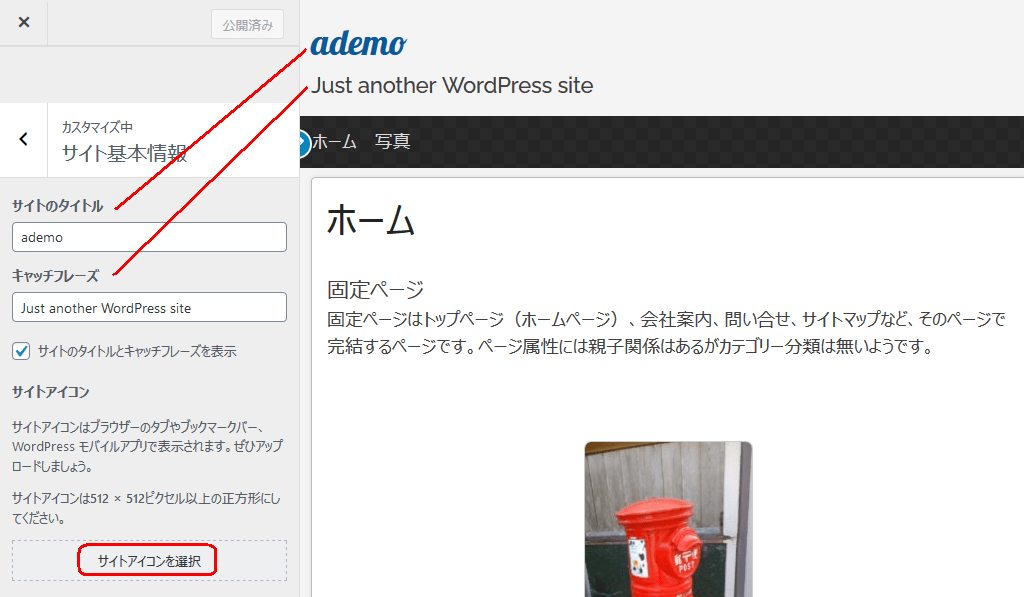
Task: Click the カスタマイズ中 label
Action: (97, 127)
